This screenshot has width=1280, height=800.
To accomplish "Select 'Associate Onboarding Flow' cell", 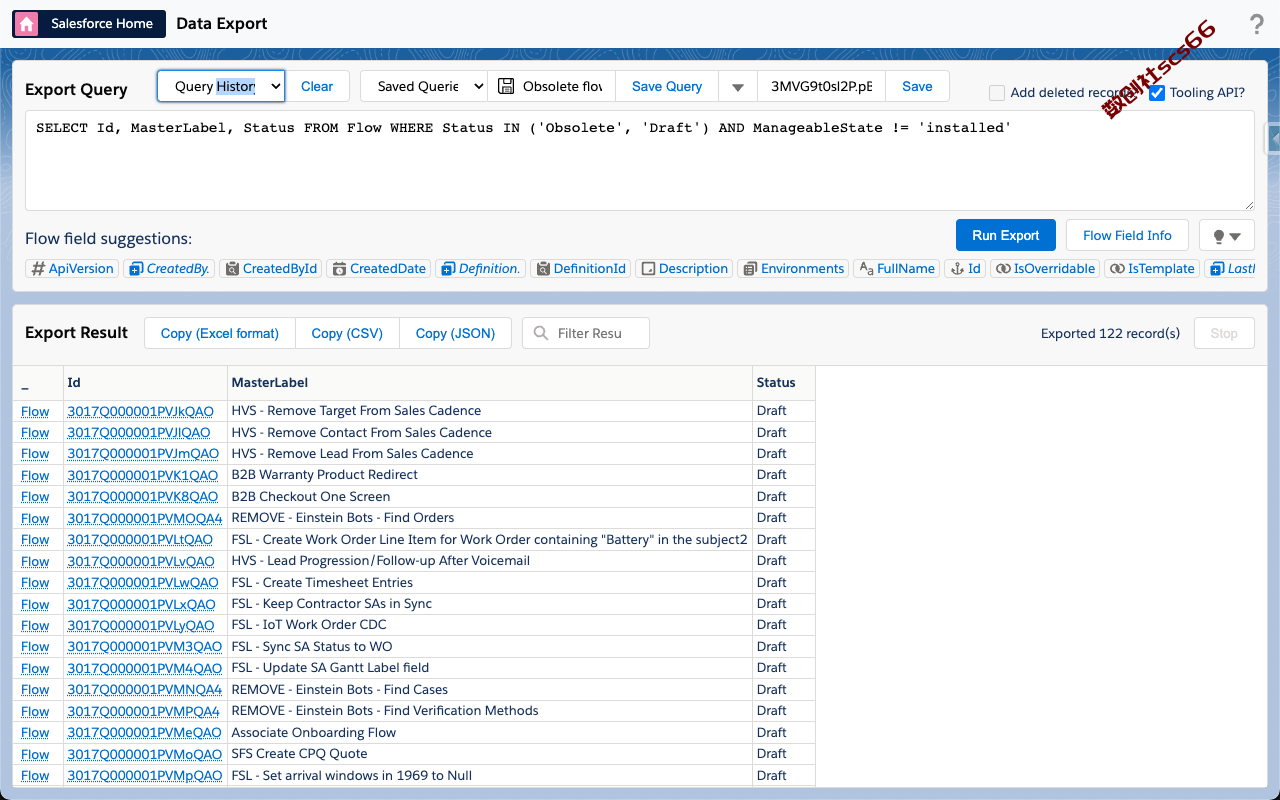I will (490, 733).
